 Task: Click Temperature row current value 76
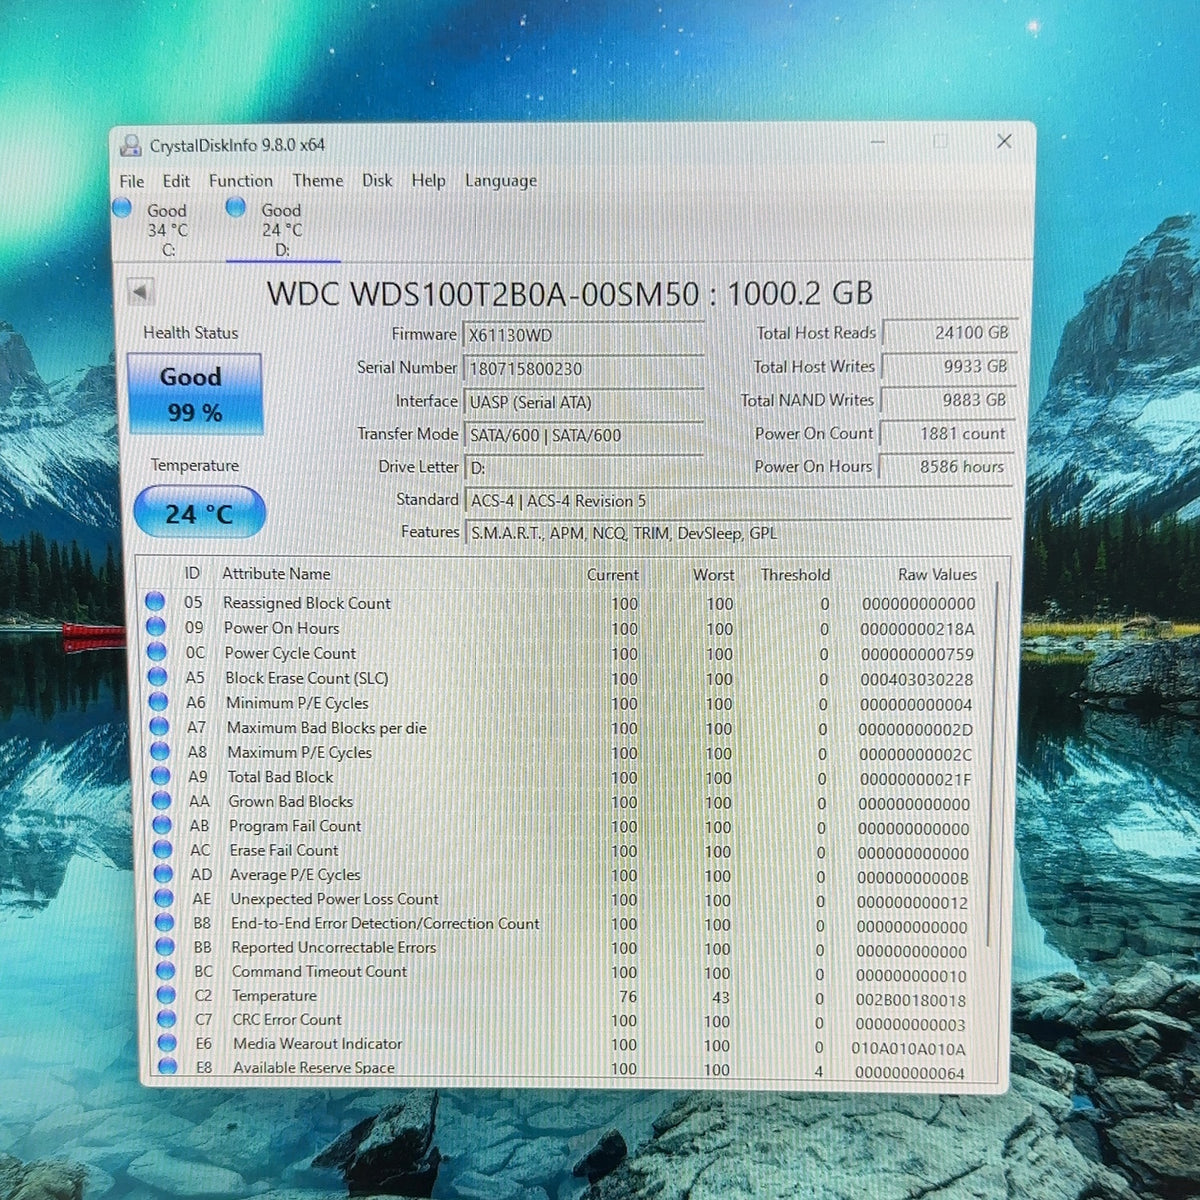[627, 997]
